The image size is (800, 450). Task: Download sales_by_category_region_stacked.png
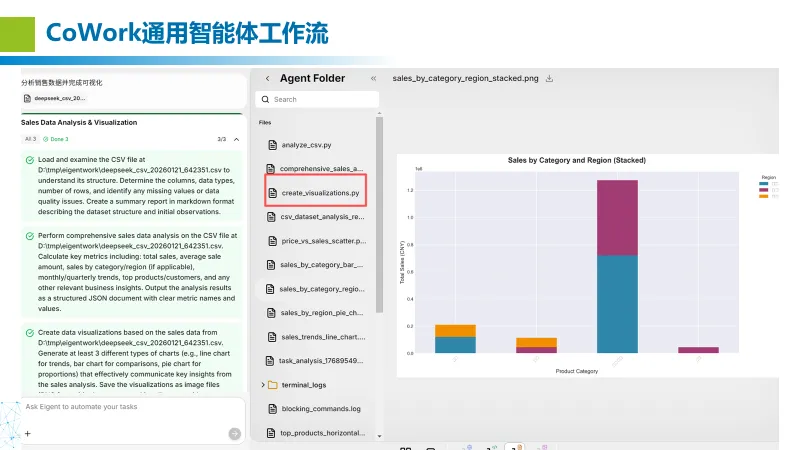click(x=549, y=79)
